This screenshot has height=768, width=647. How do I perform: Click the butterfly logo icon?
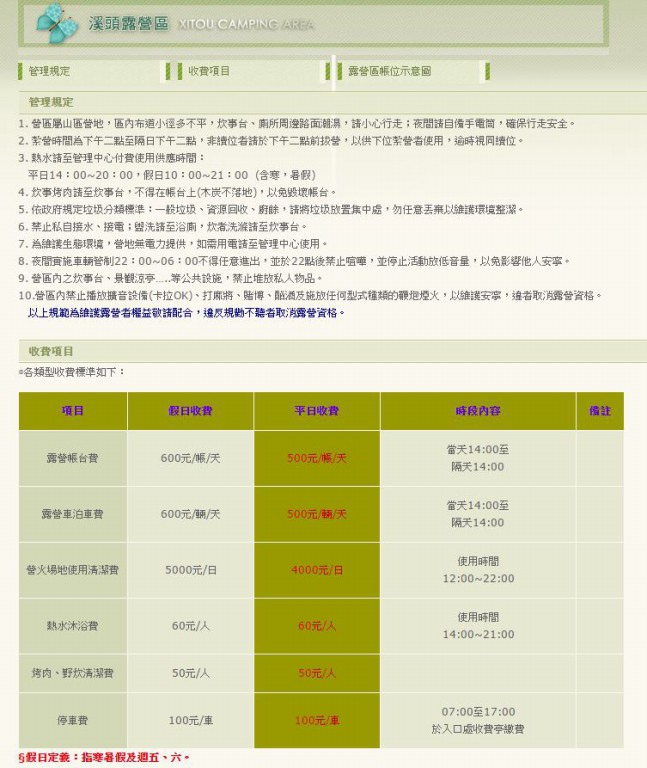(56, 24)
